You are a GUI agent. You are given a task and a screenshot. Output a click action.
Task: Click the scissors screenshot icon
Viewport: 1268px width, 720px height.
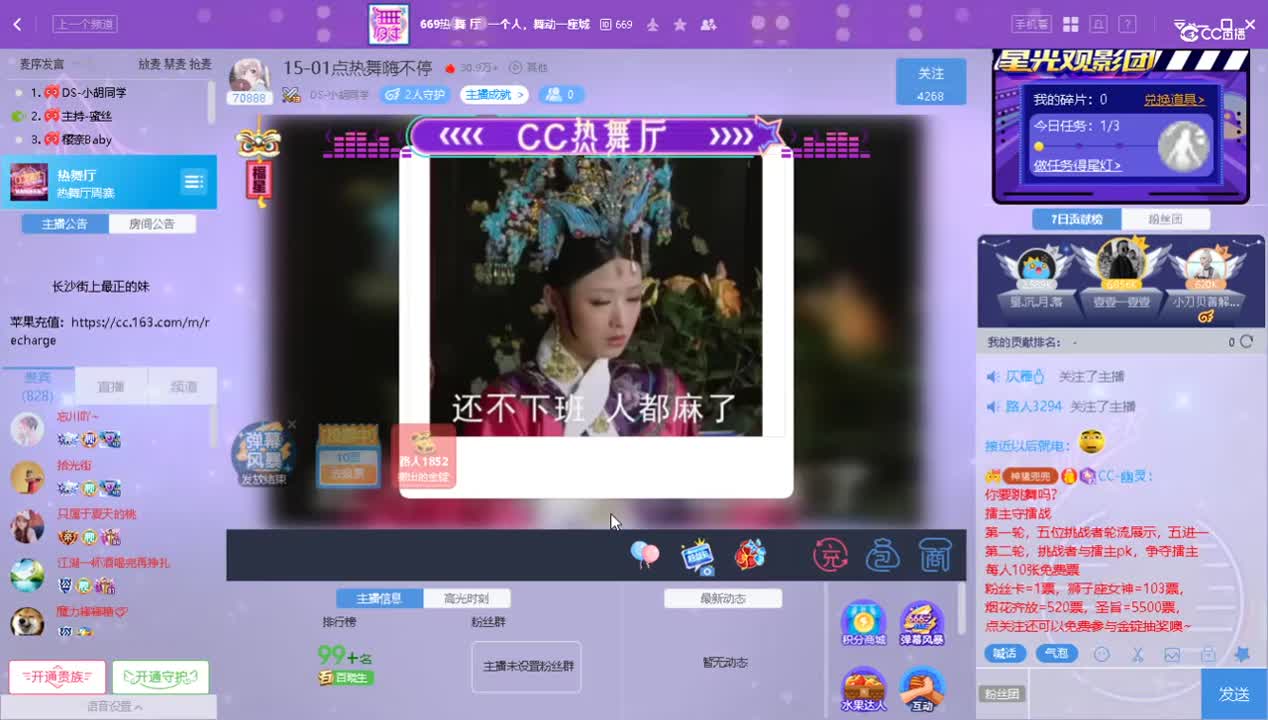1137,654
